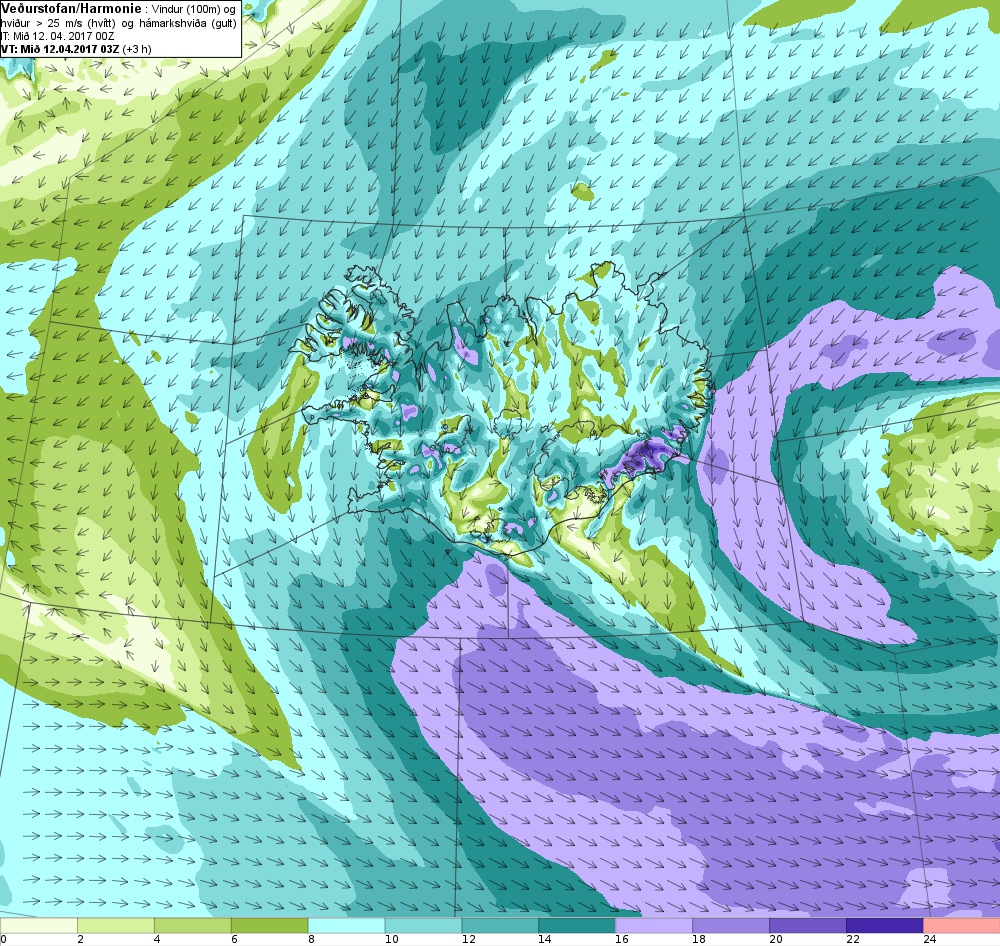Click the light lavender 16–18 m/s legend swatch
This screenshot has width=1000, height=946.
point(654,925)
